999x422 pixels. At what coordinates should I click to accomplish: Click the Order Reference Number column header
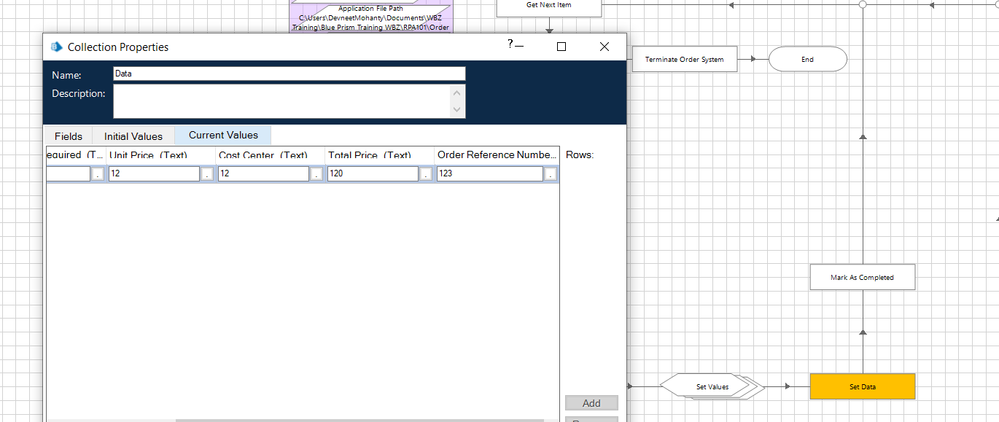(x=497, y=155)
